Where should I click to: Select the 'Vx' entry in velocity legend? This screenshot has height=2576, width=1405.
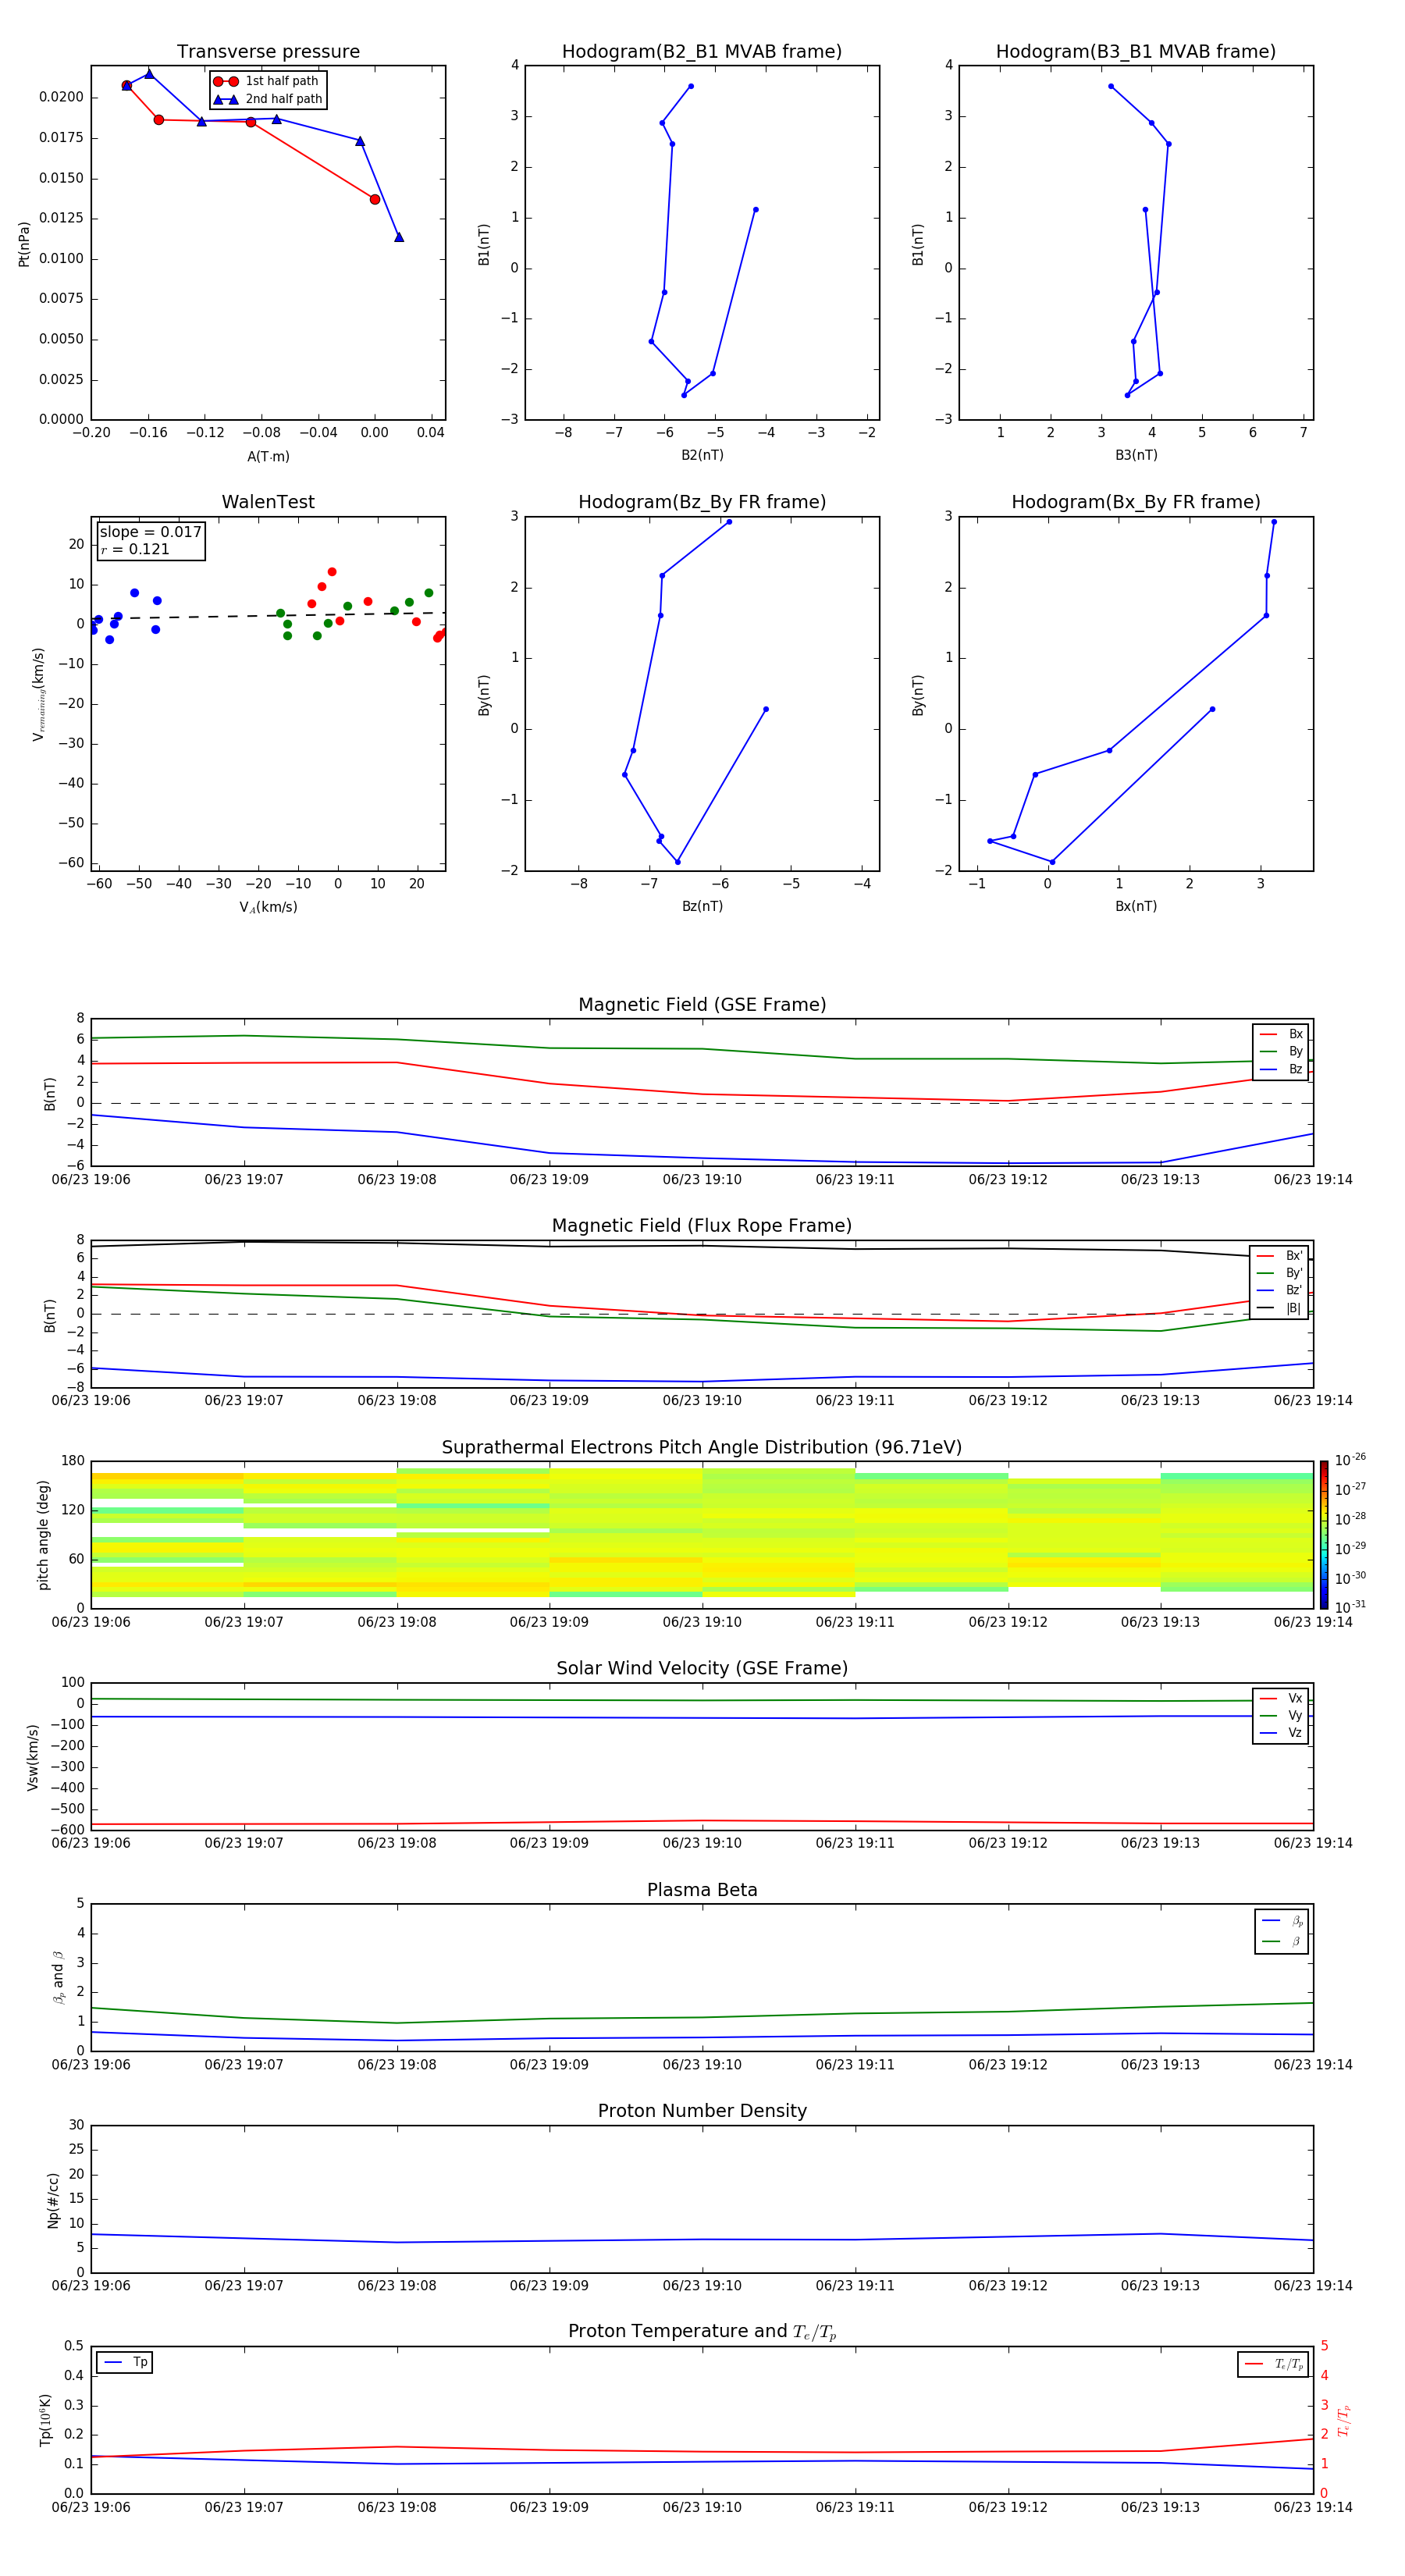[x=1281, y=1698]
